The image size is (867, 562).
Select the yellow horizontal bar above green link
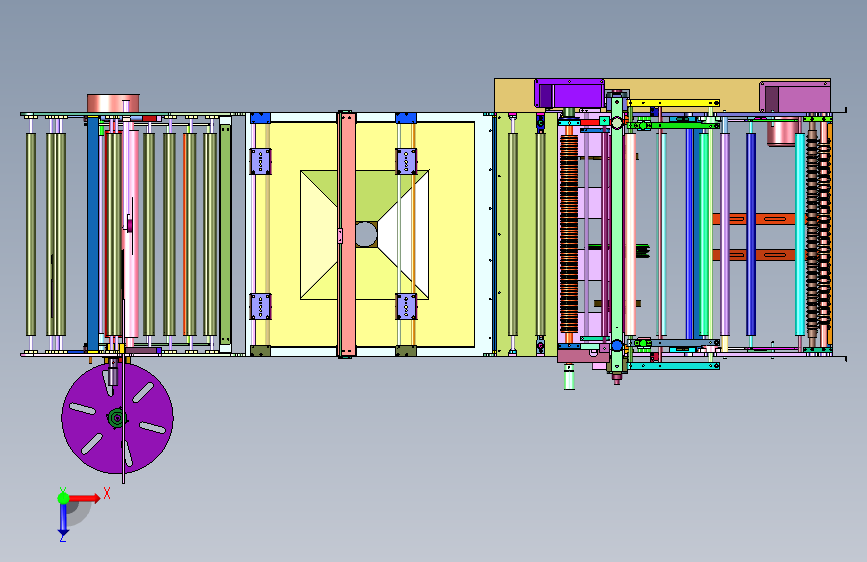[674, 103]
